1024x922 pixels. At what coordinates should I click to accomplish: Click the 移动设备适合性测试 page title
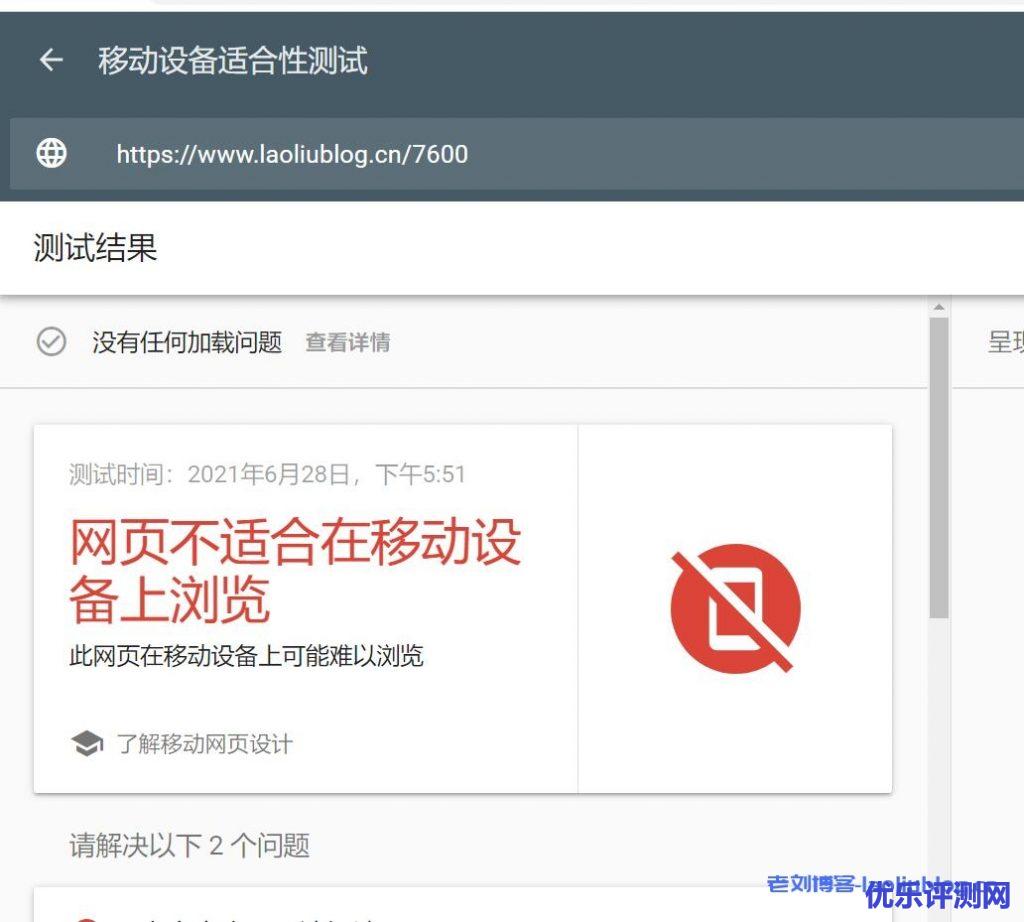coord(232,61)
